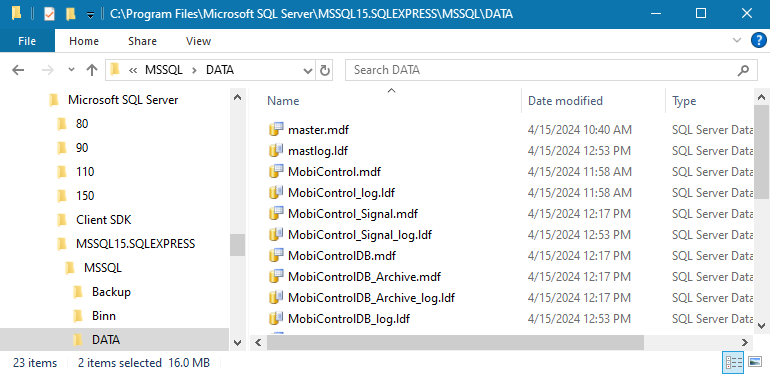Click MSSQL in the address bar

(164, 70)
